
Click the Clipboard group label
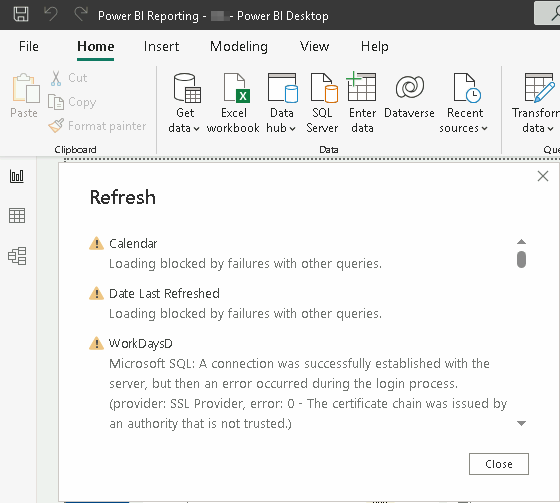coord(75,149)
